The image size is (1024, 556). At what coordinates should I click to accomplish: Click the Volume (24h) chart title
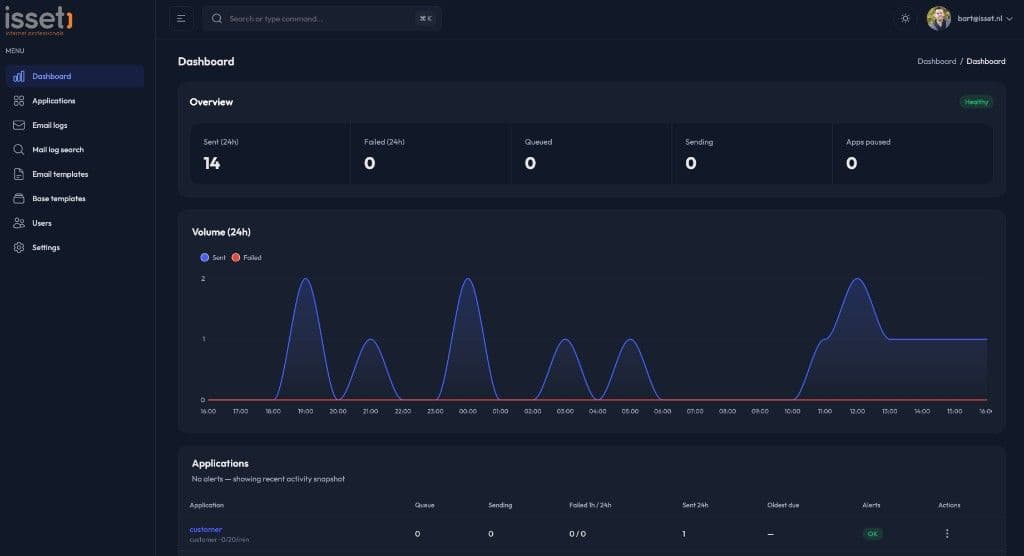pos(221,232)
